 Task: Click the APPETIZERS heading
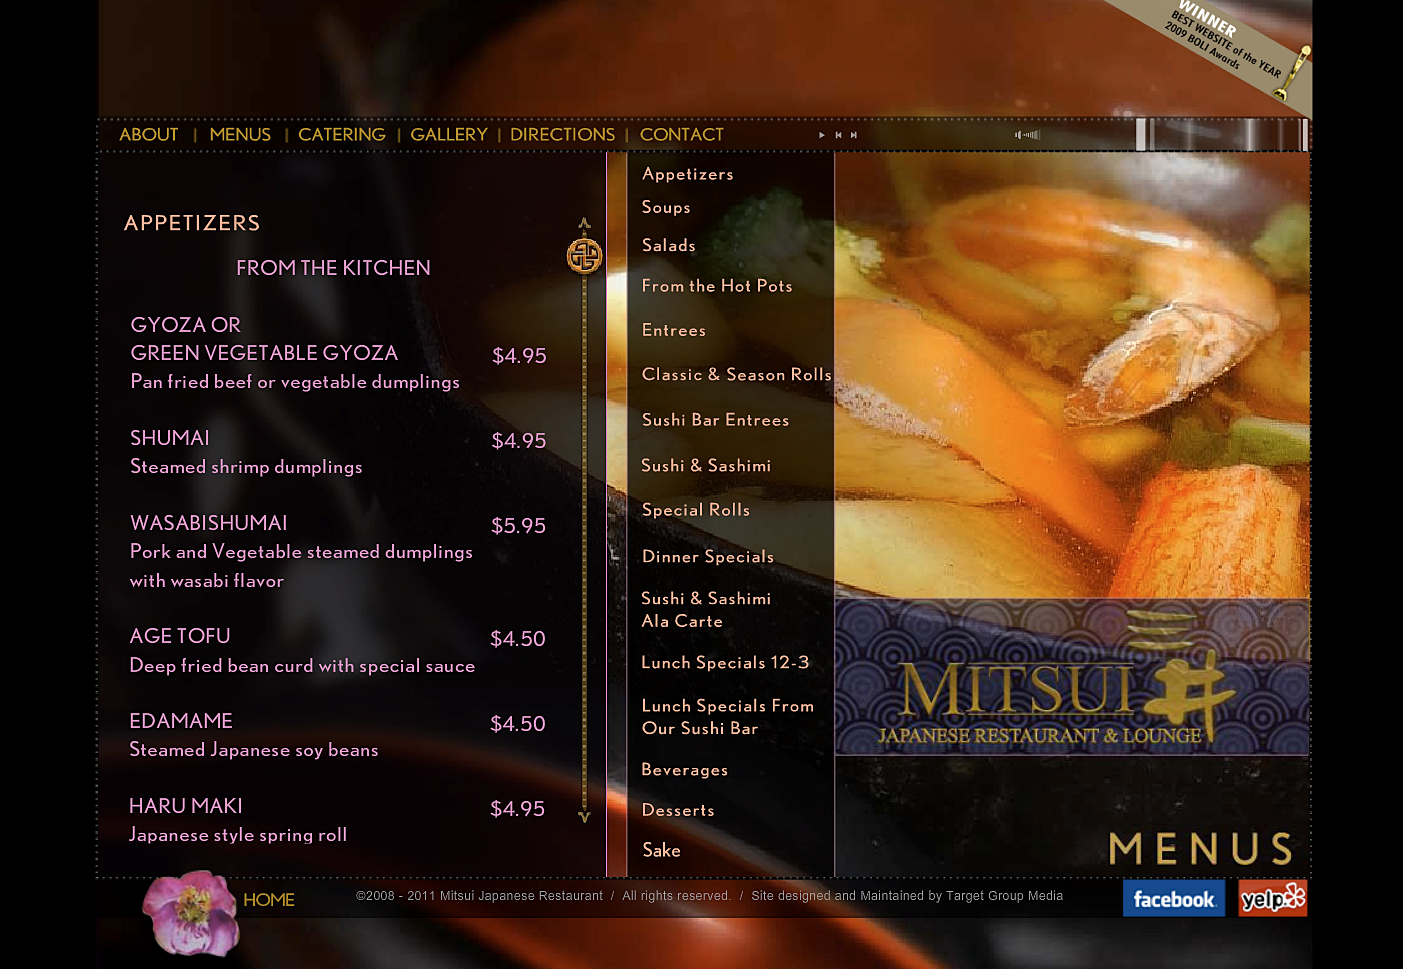click(192, 223)
